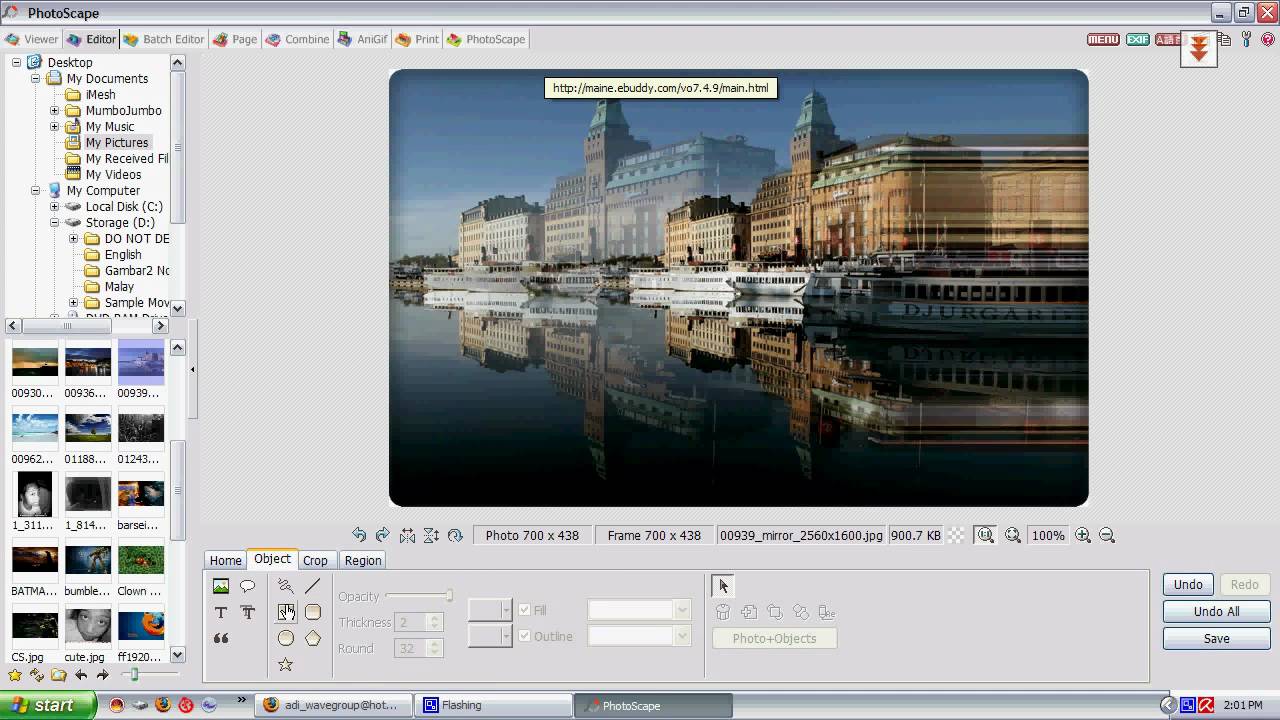Viewport: 1280px width, 720px height.
Task: Choose the line drawing tool
Action: pyautogui.click(x=313, y=586)
